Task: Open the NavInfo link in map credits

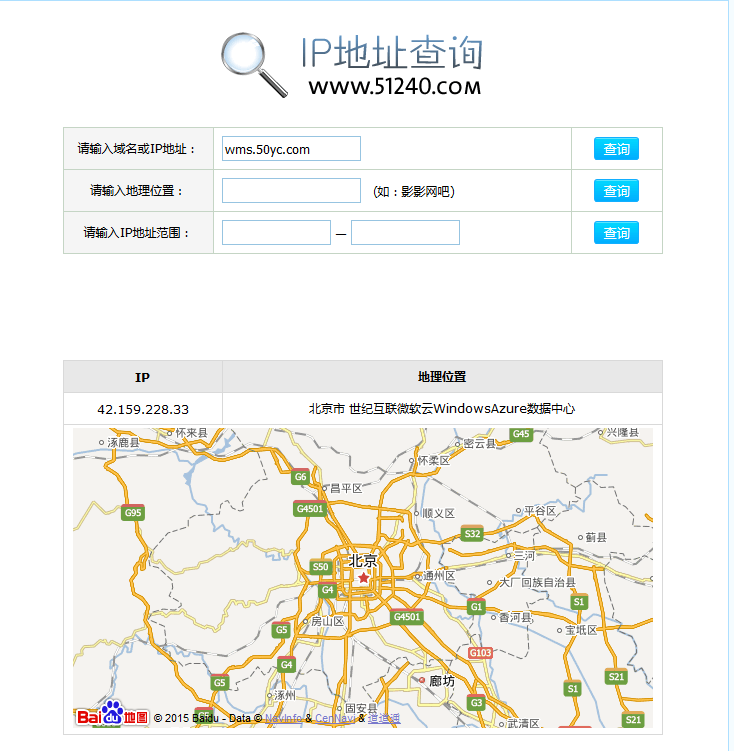Action: click(x=283, y=718)
